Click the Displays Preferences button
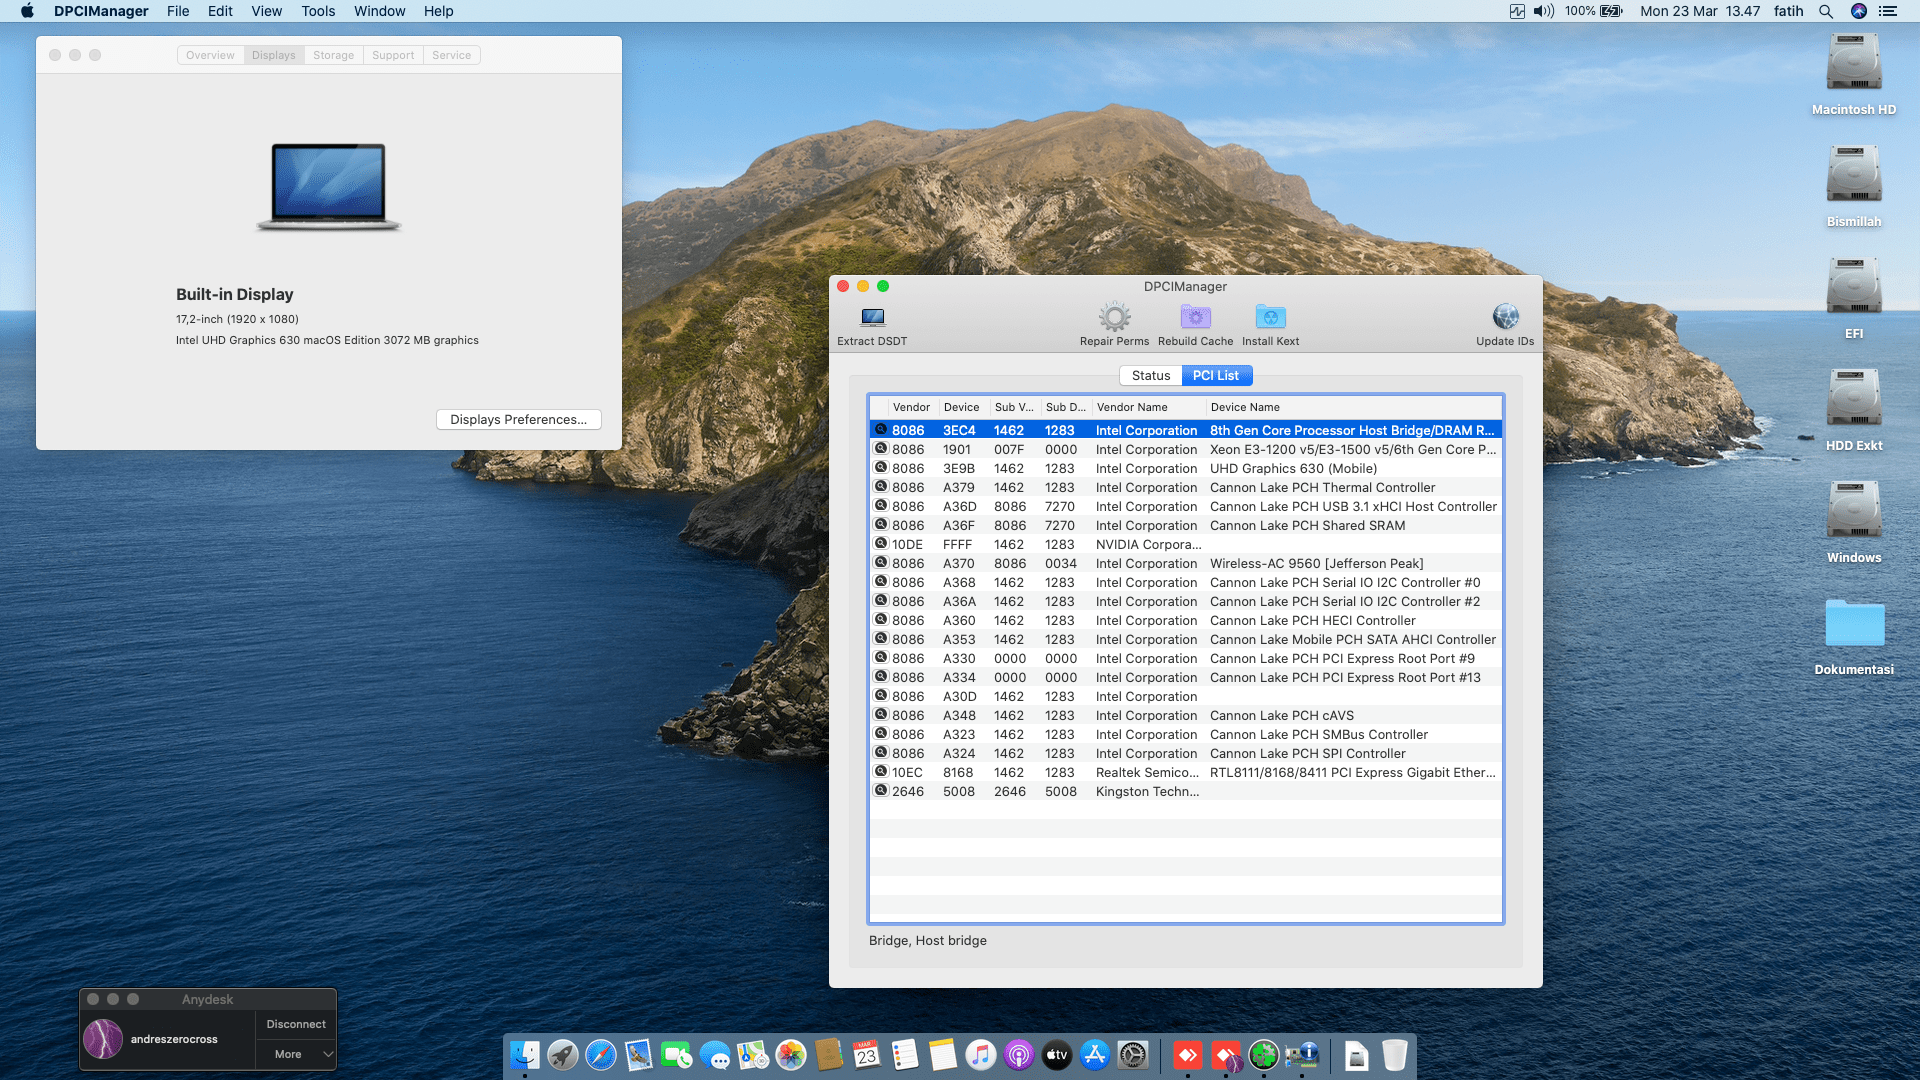 (518, 419)
